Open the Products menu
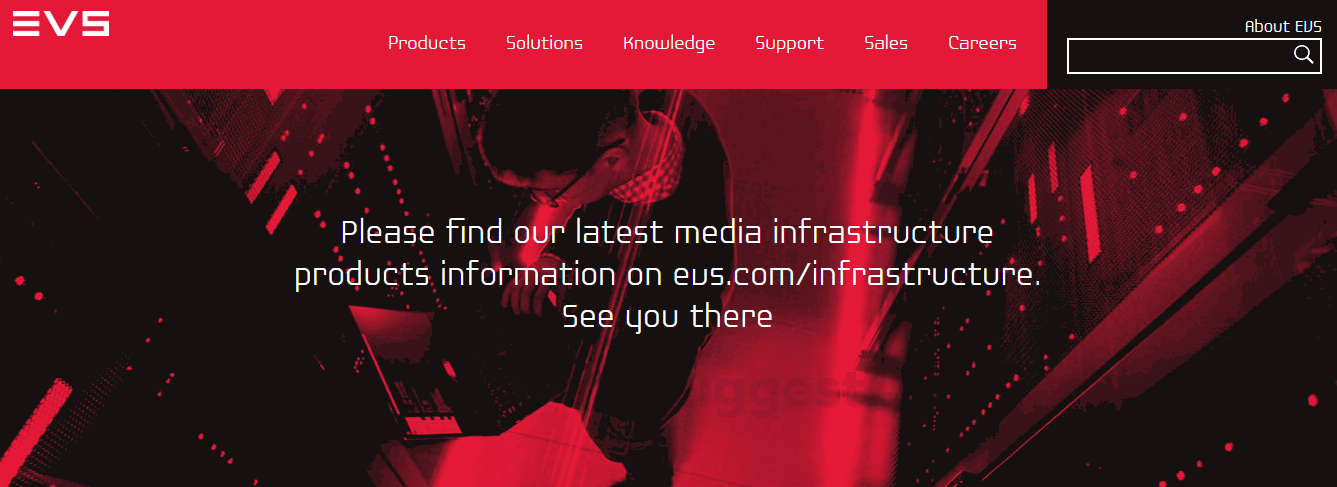 427,43
